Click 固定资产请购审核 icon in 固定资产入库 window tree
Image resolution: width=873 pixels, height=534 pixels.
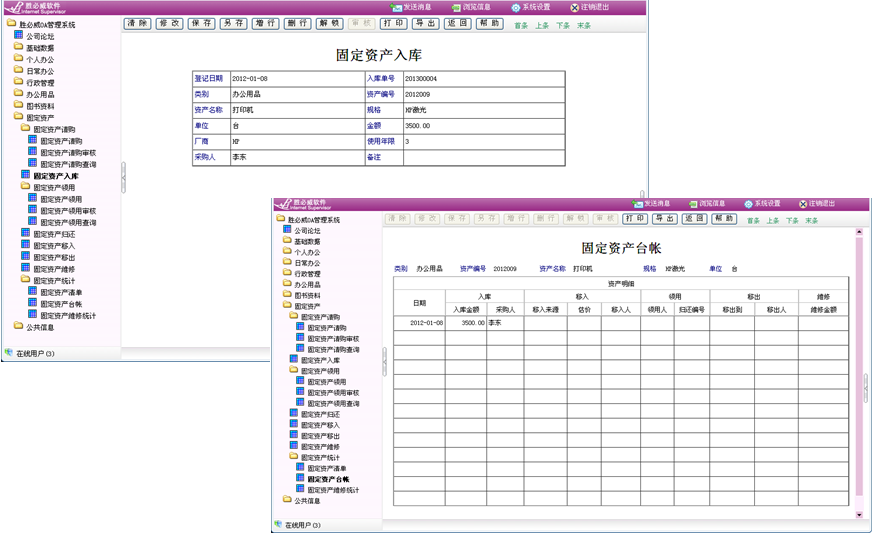33,151
